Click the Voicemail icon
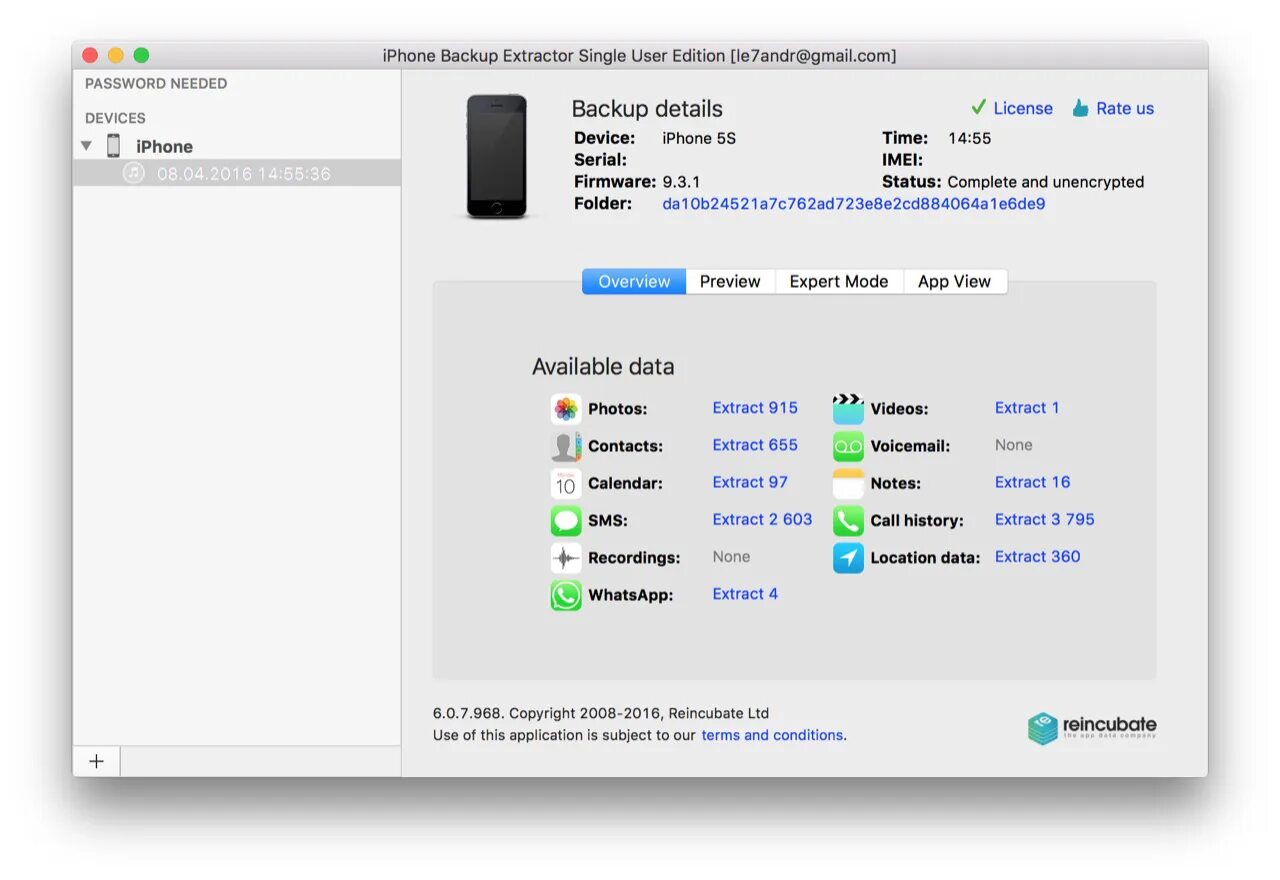The image size is (1280, 880). click(x=847, y=446)
